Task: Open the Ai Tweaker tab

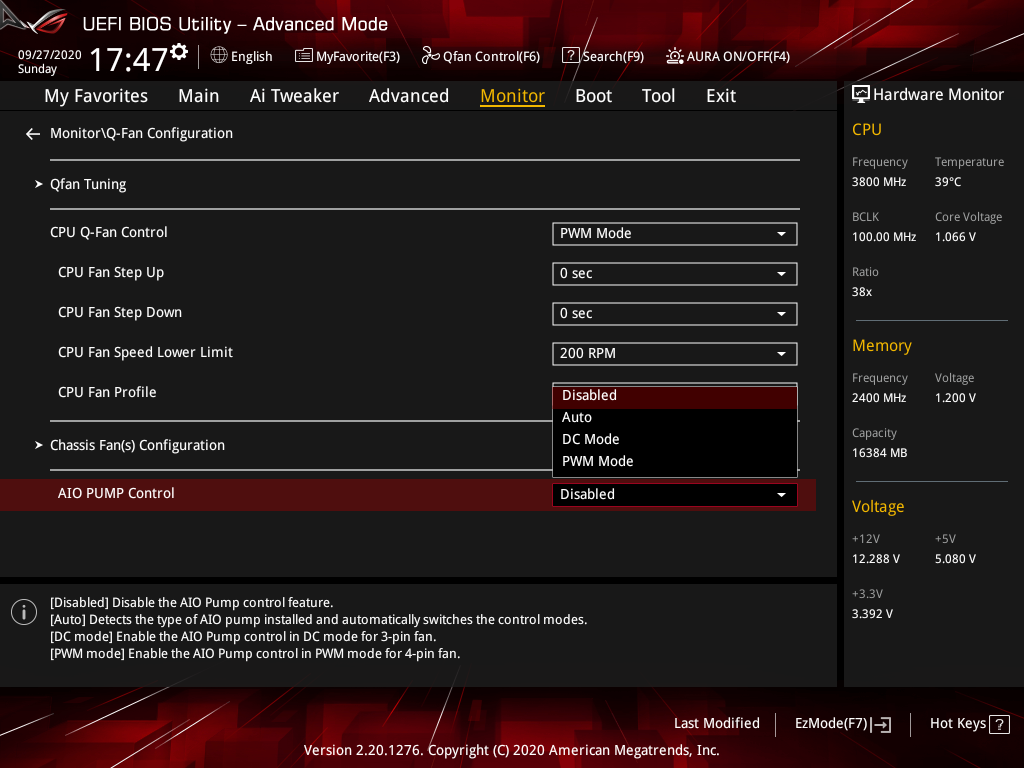Action: coord(294,96)
